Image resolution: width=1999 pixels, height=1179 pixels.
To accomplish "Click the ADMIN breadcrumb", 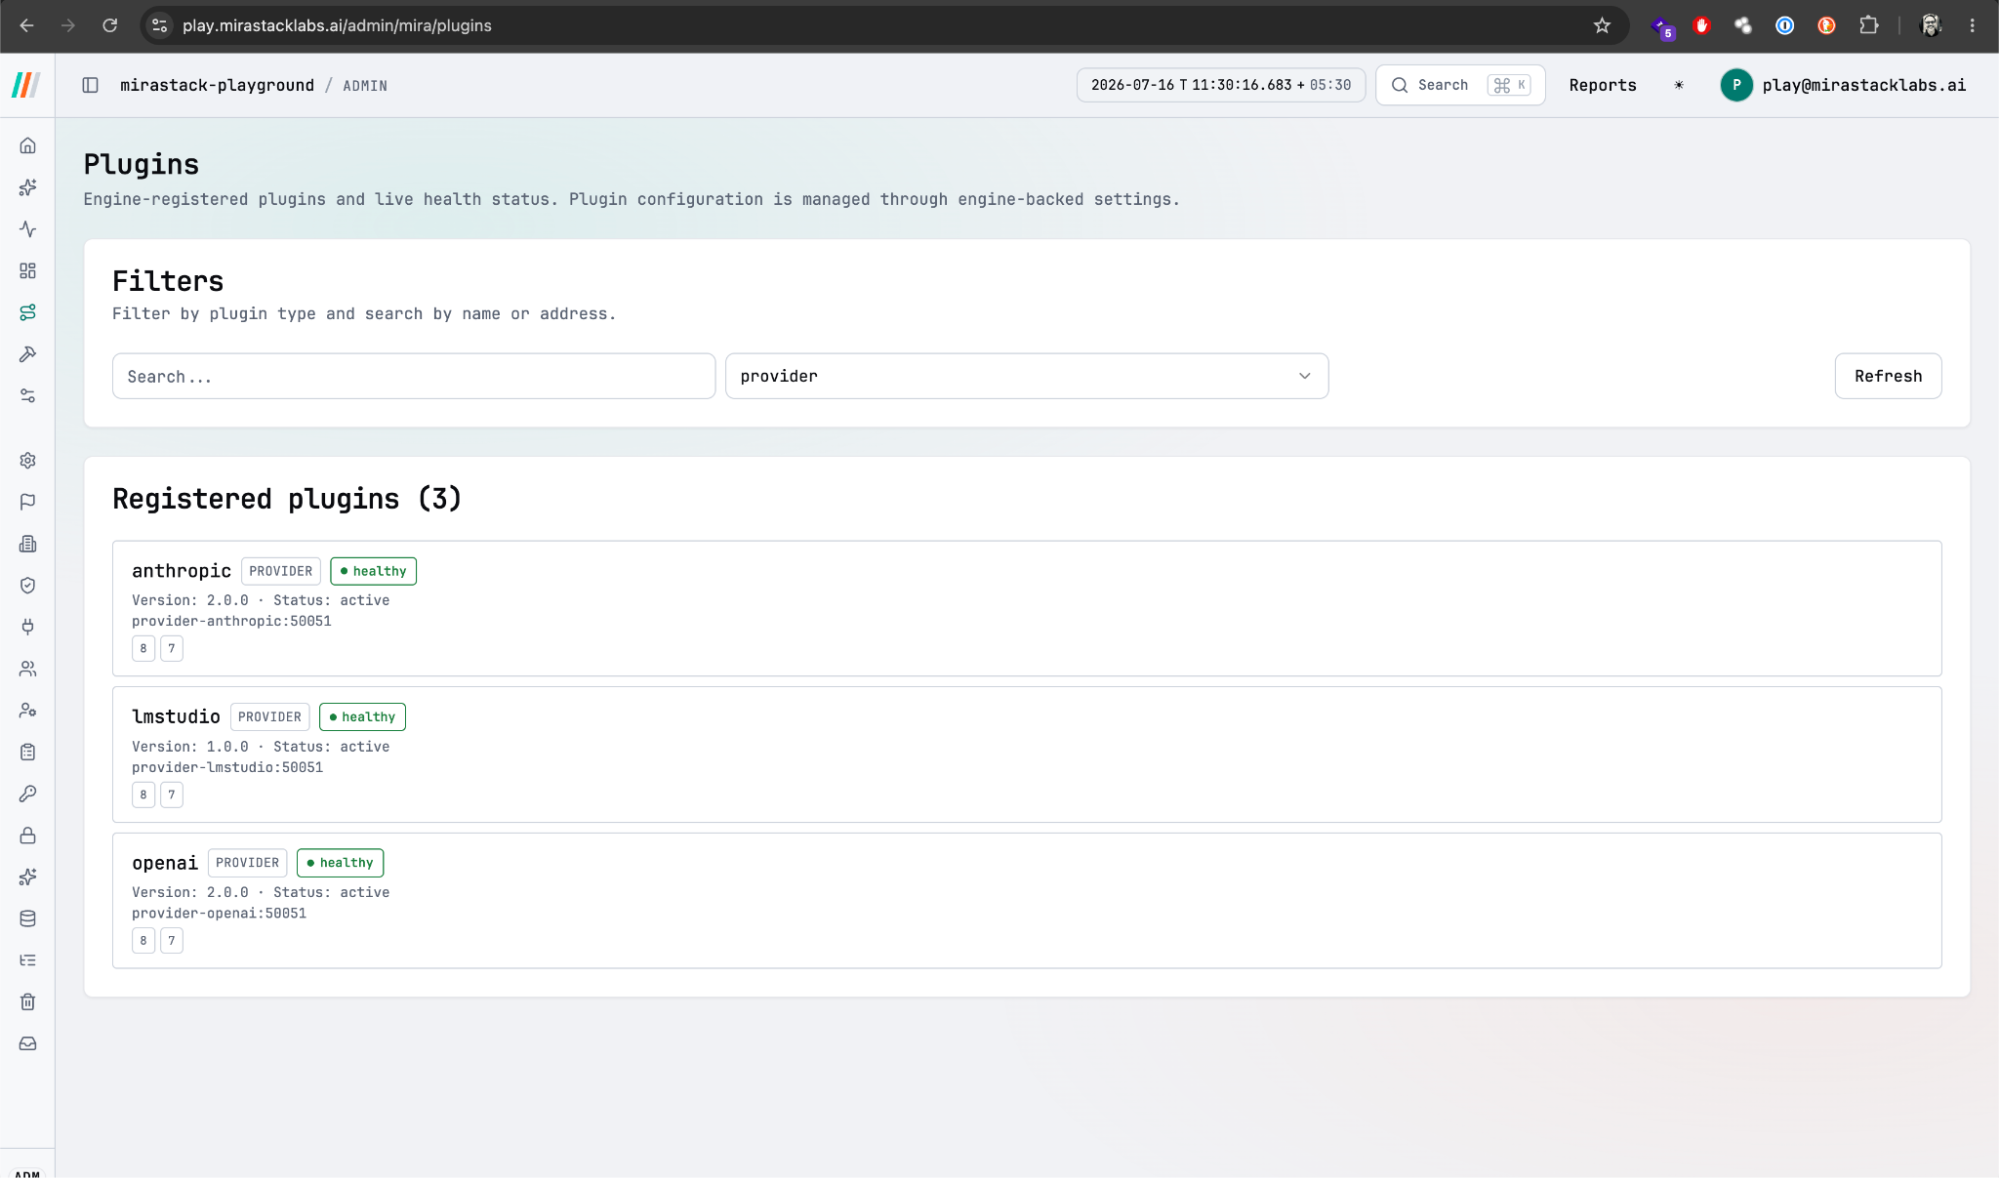I will point(365,86).
